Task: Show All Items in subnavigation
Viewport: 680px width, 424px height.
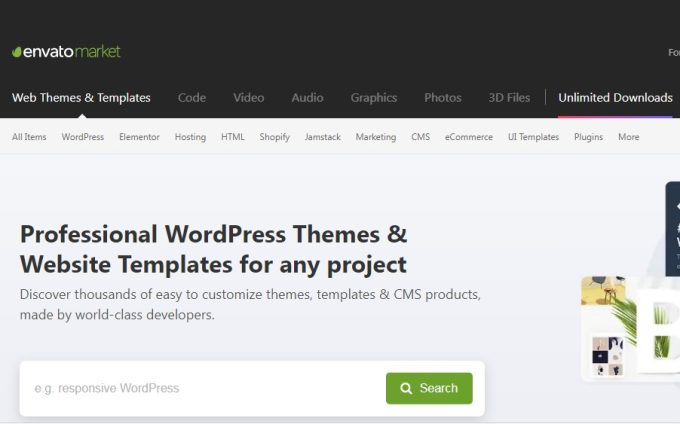Action: (x=29, y=137)
